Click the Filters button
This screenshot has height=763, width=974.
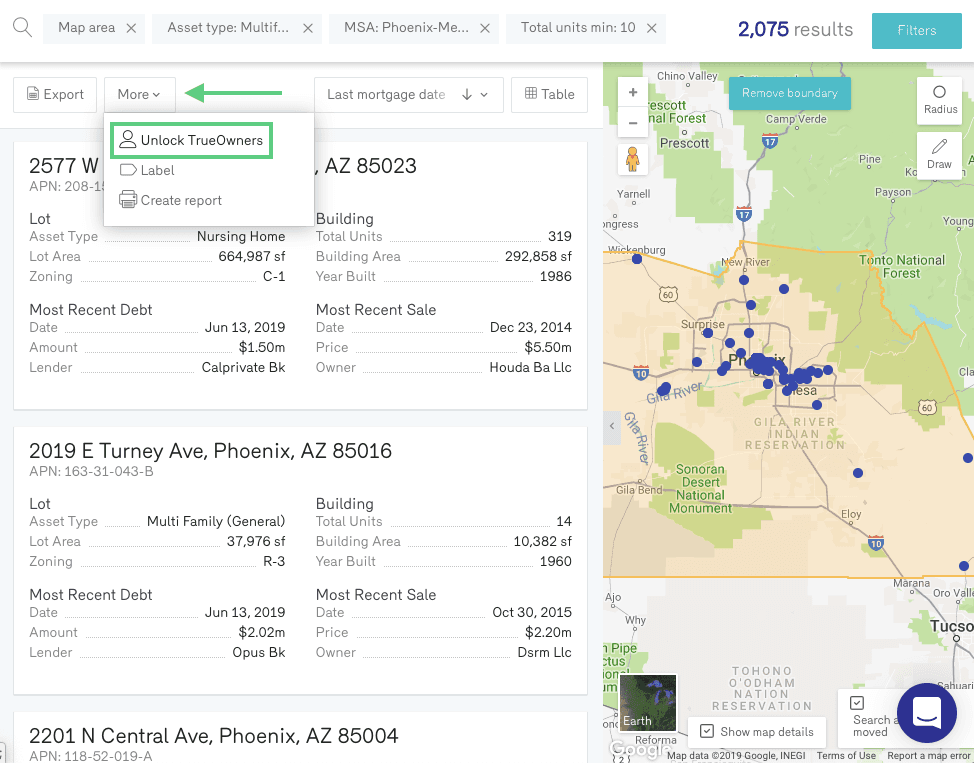[x=916, y=30]
